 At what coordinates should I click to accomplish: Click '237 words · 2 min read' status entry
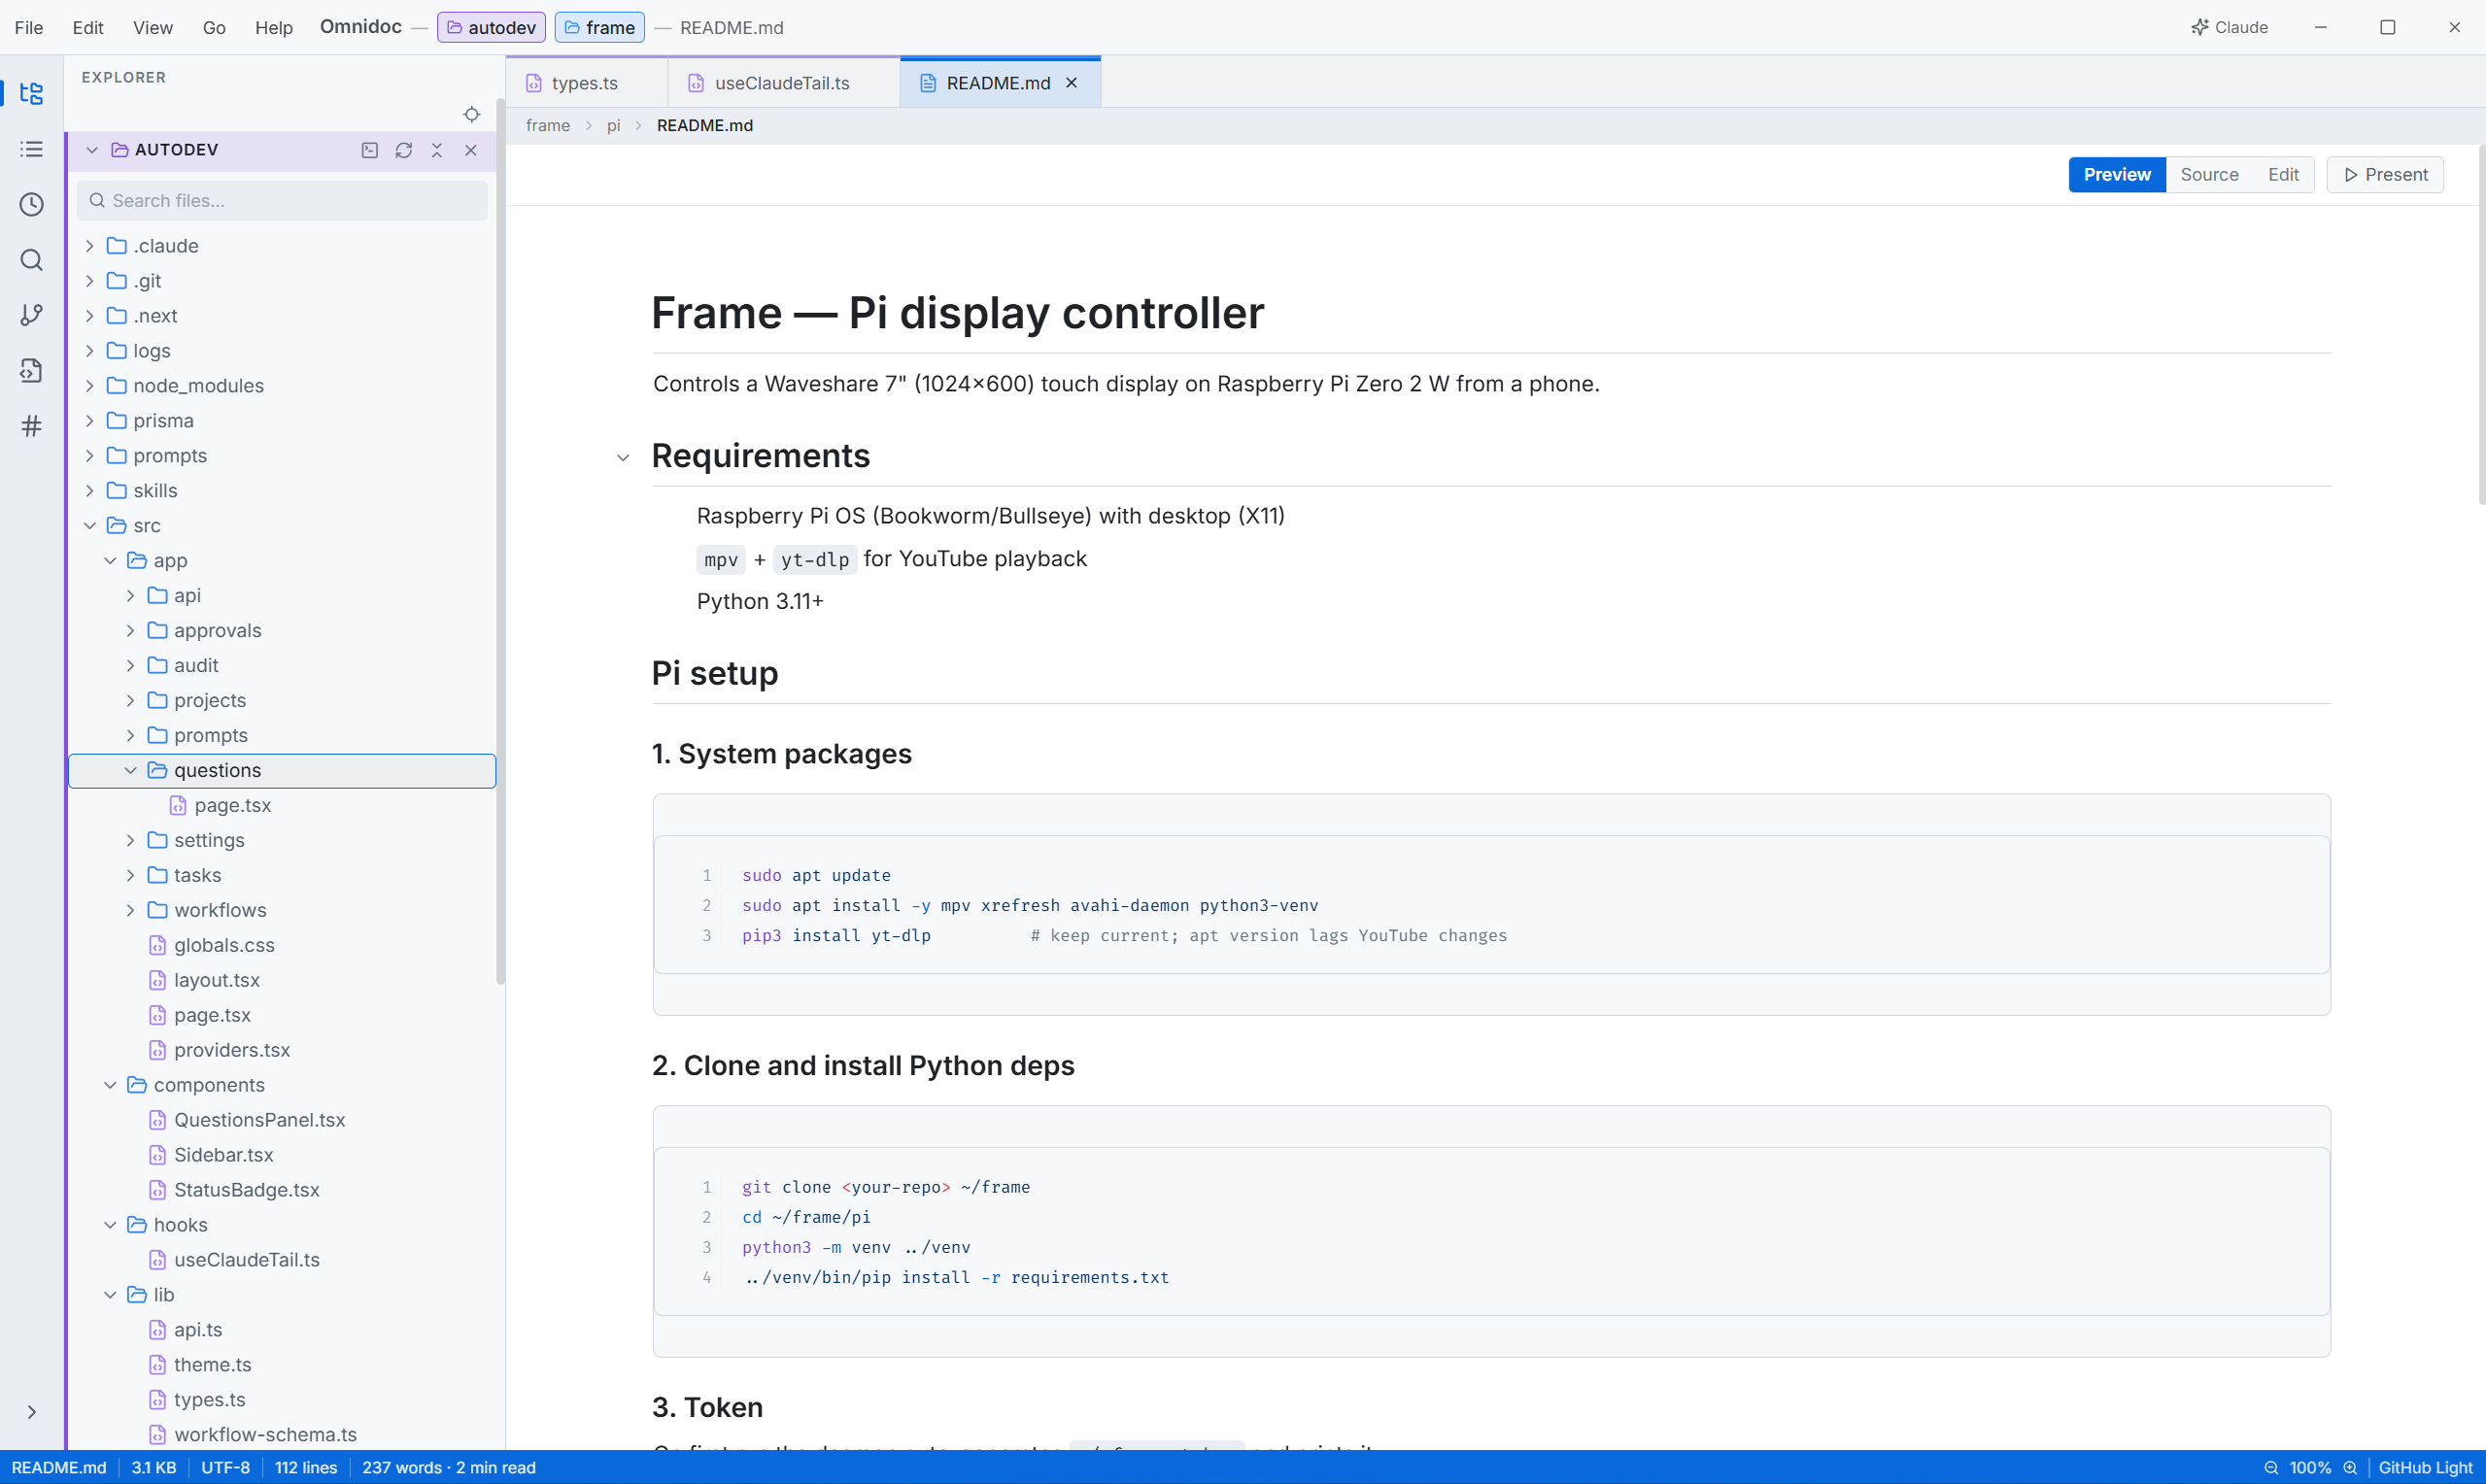pos(449,1468)
